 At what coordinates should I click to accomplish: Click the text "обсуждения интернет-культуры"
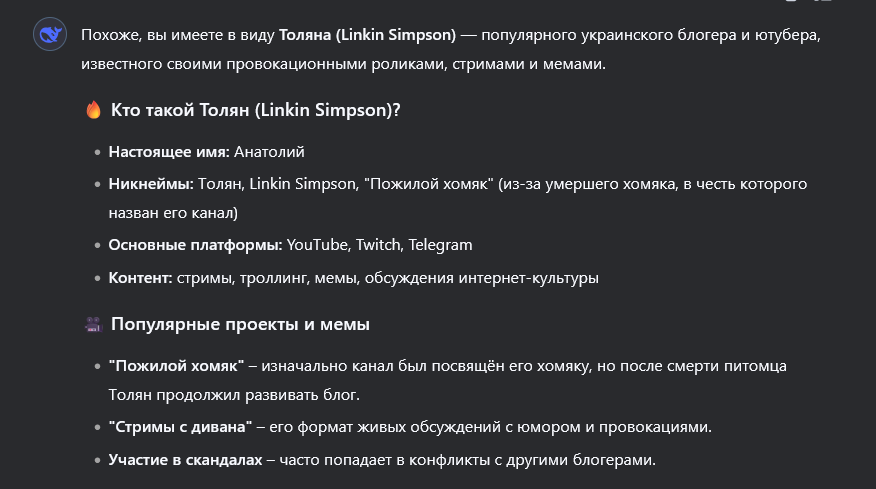482,278
